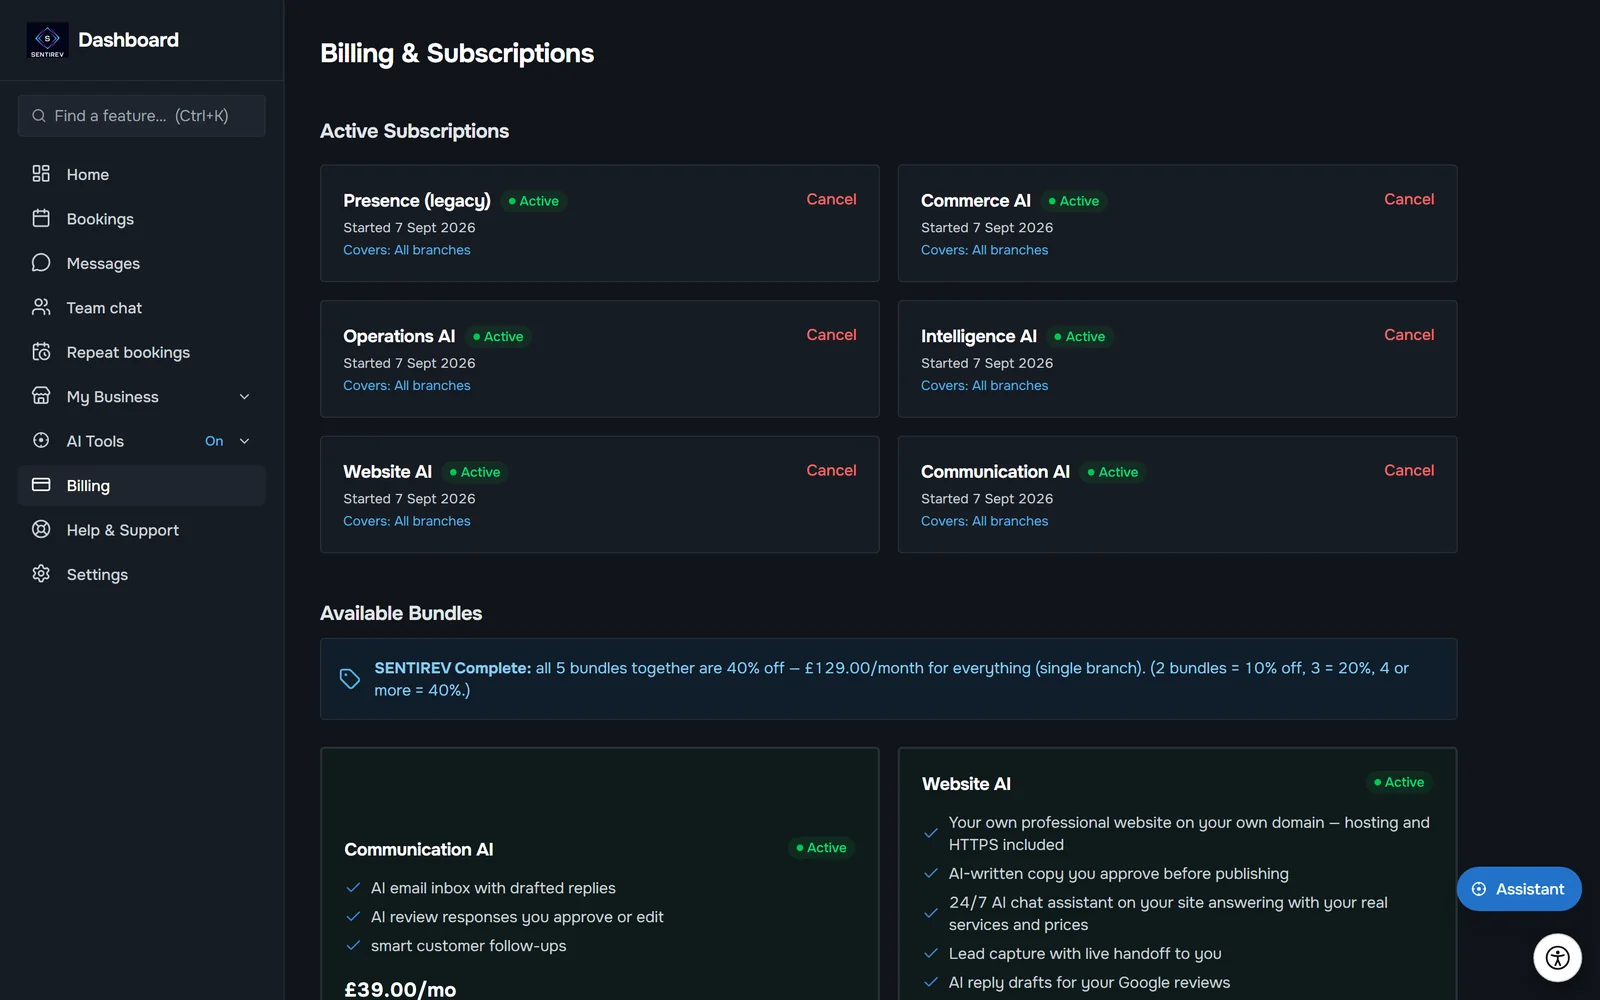Cancel the Commerce AI subscription
This screenshot has width=1600, height=1000.
tap(1409, 199)
